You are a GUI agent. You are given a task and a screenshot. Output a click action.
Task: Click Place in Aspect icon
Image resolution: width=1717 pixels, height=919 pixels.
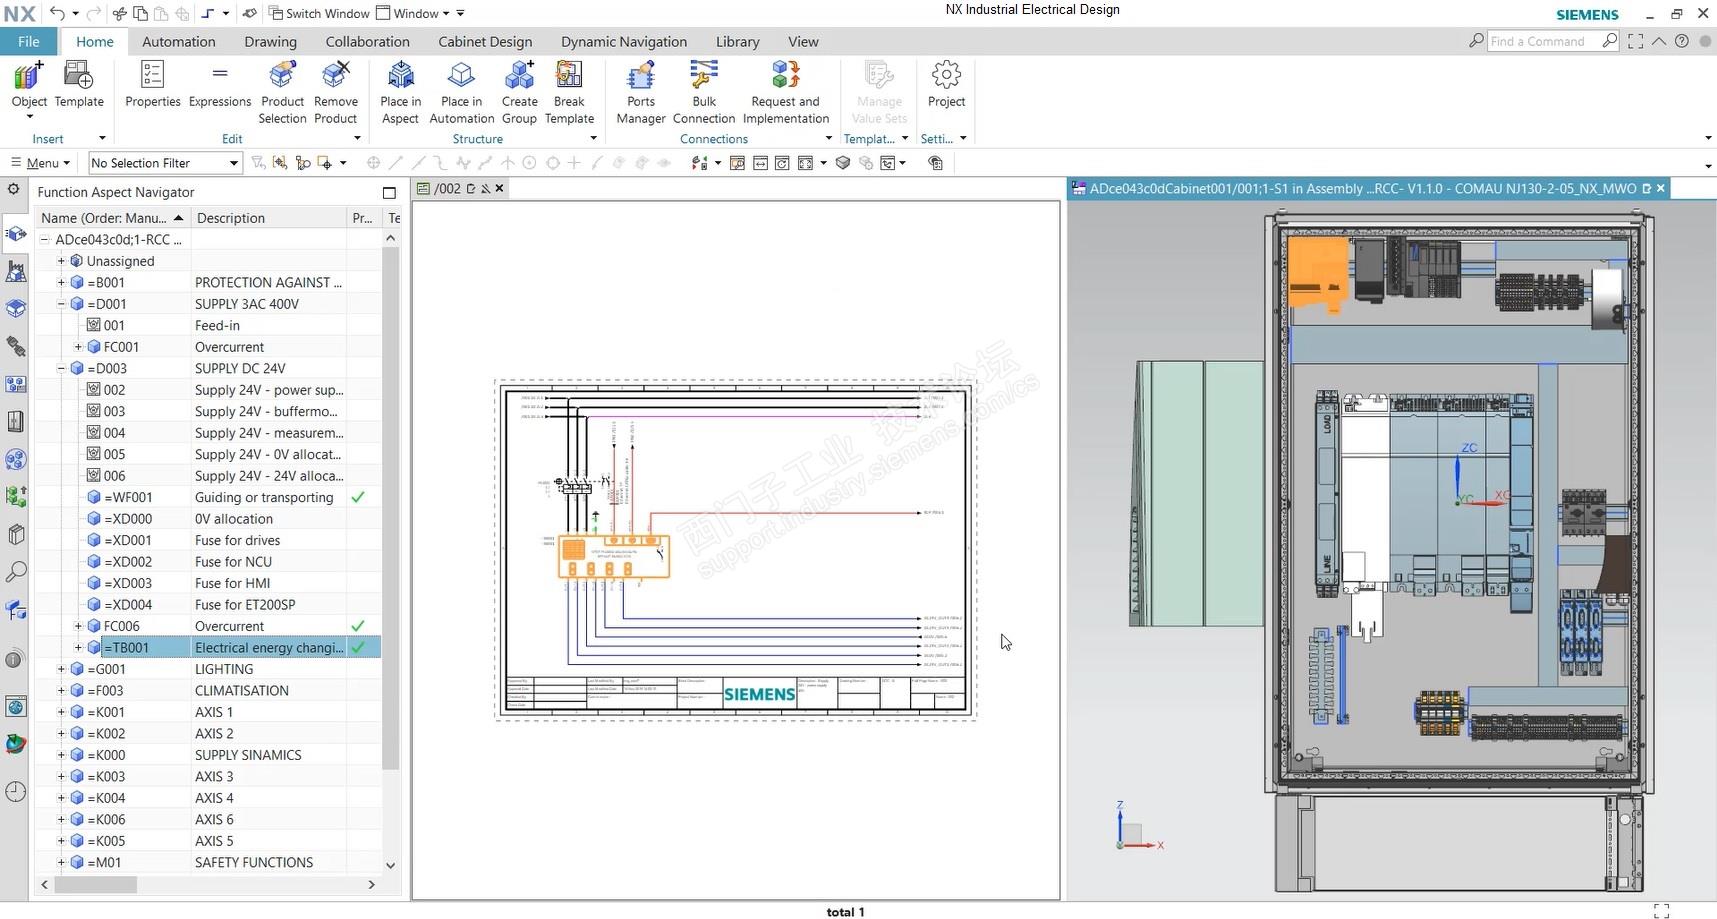coord(400,78)
